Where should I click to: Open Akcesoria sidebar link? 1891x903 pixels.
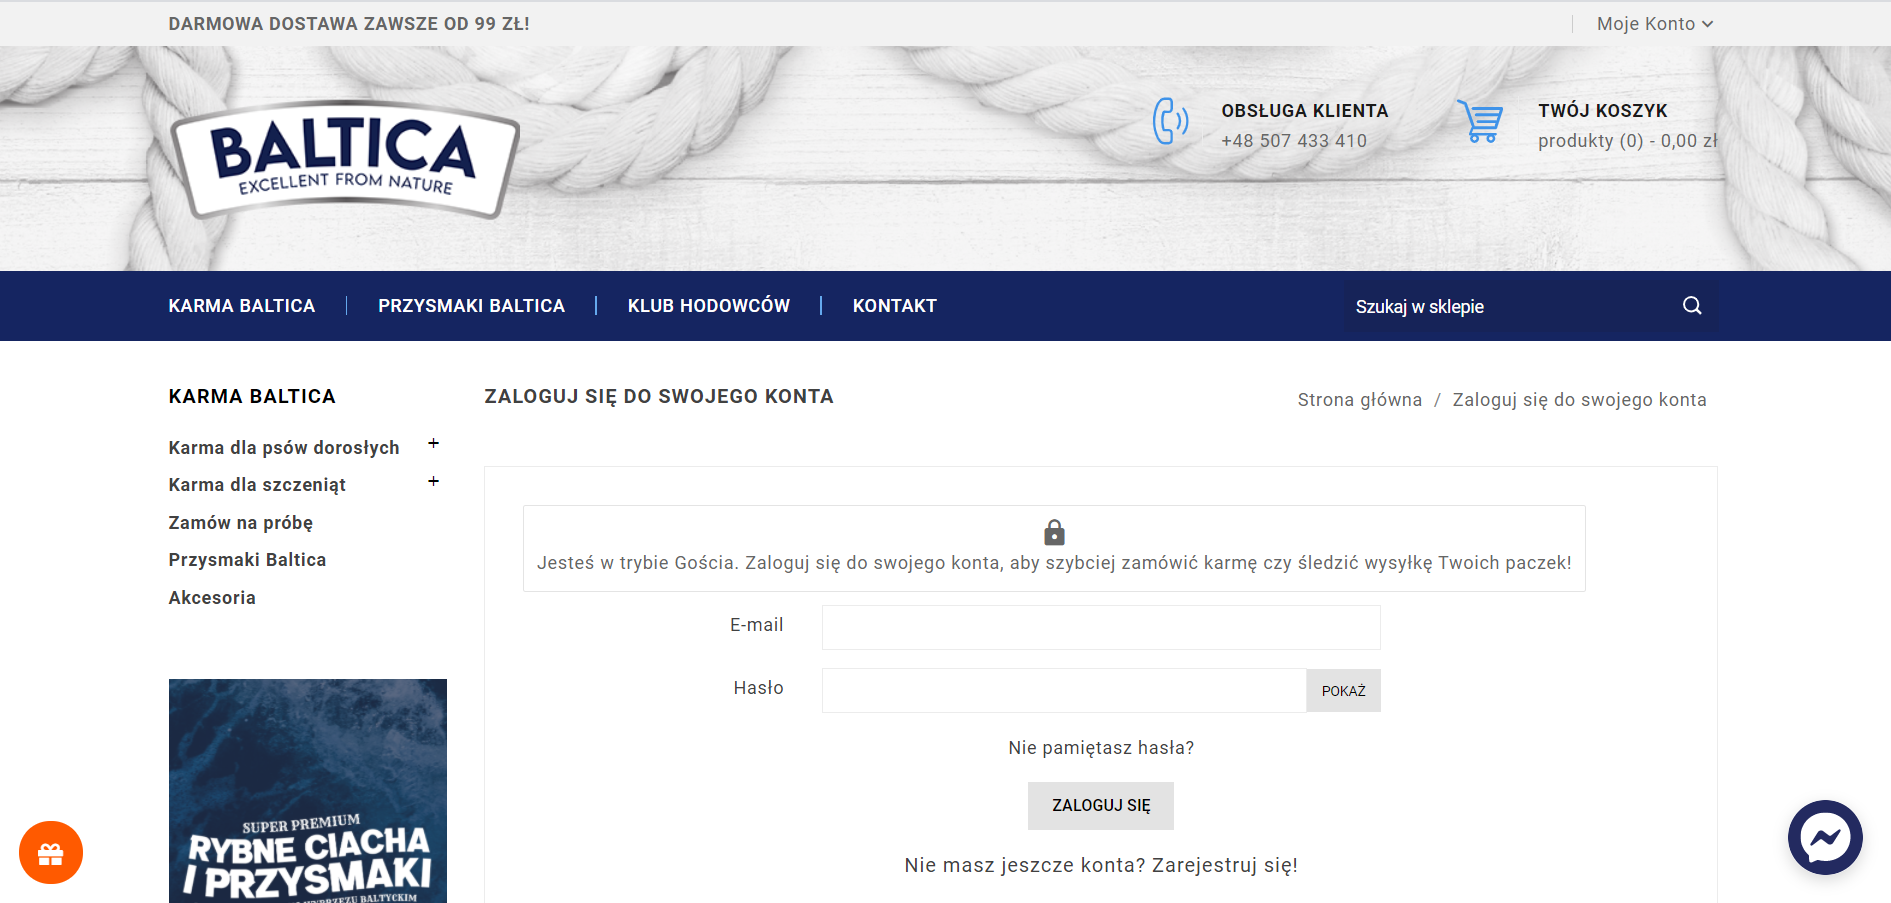click(212, 598)
